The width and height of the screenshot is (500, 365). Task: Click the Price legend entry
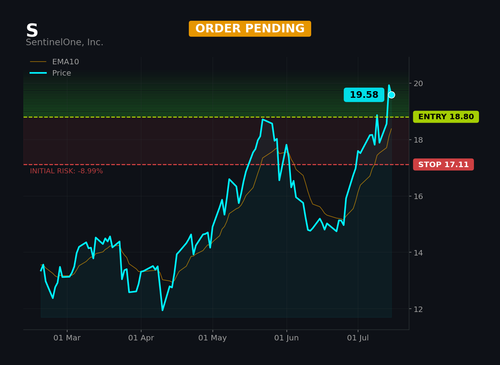pyautogui.click(x=50, y=73)
